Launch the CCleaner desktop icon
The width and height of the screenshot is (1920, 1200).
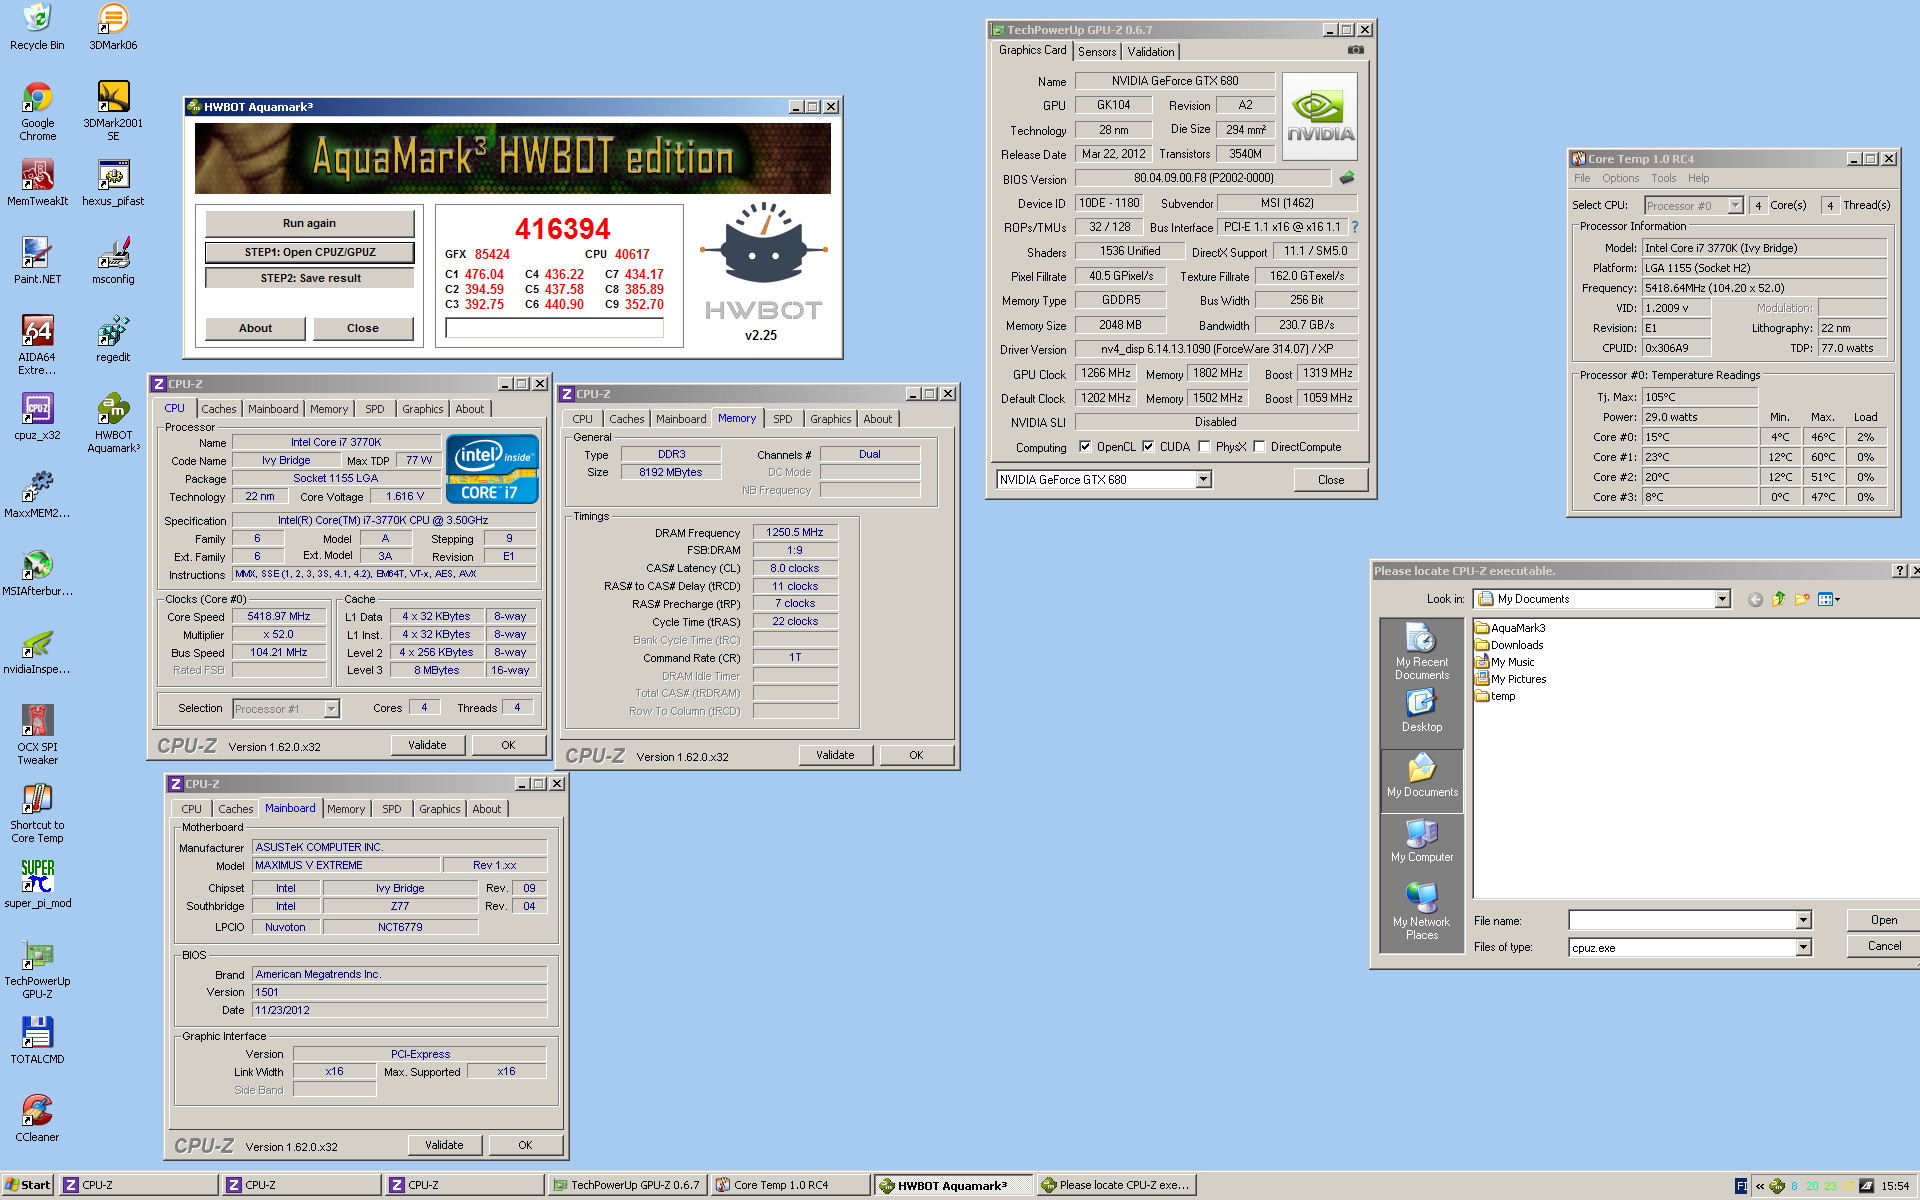37,1119
